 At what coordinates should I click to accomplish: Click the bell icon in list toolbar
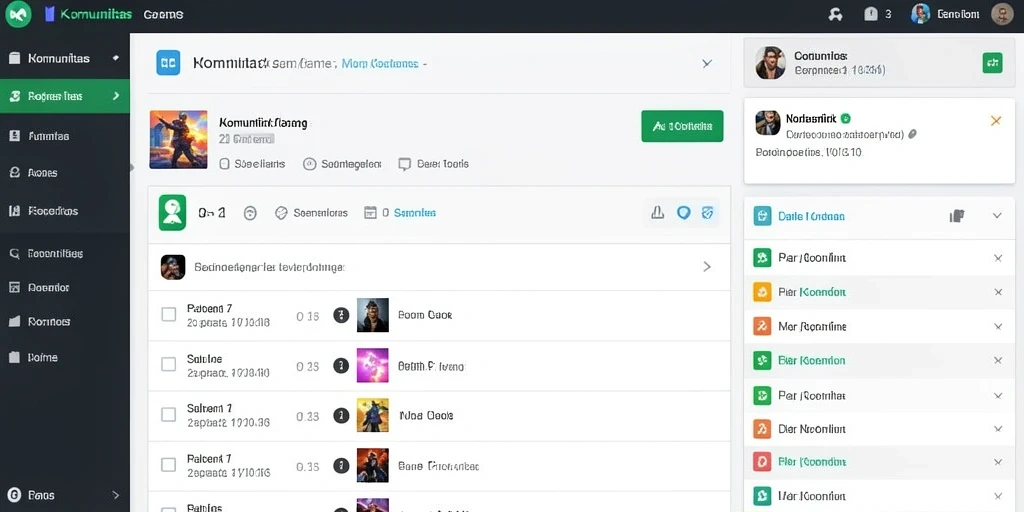coord(658,212)
